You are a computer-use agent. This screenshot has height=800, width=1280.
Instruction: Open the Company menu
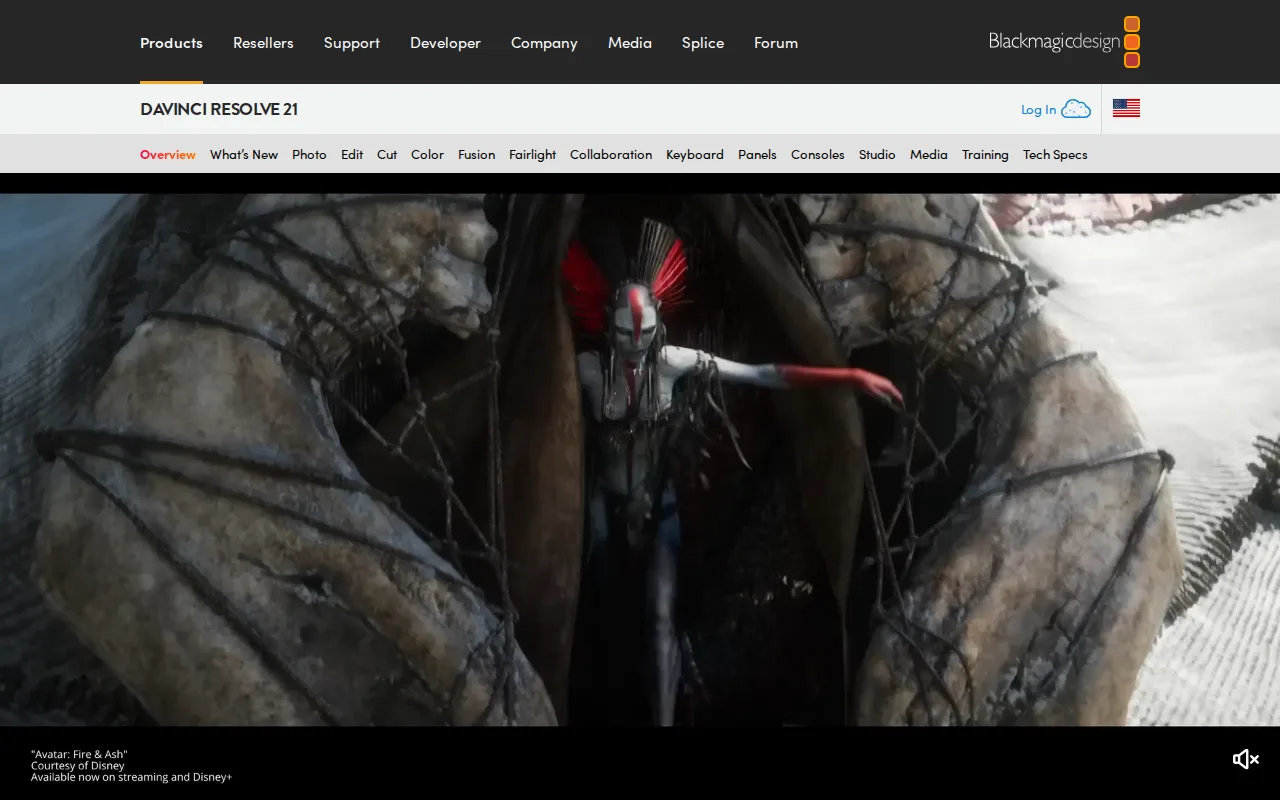pos(544,43)
